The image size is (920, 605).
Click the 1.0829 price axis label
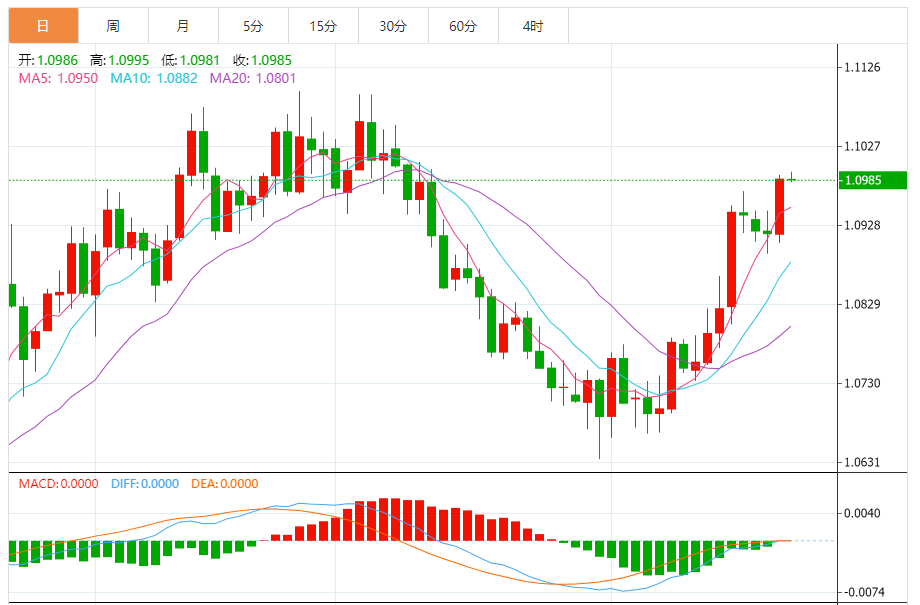[862, 304]
